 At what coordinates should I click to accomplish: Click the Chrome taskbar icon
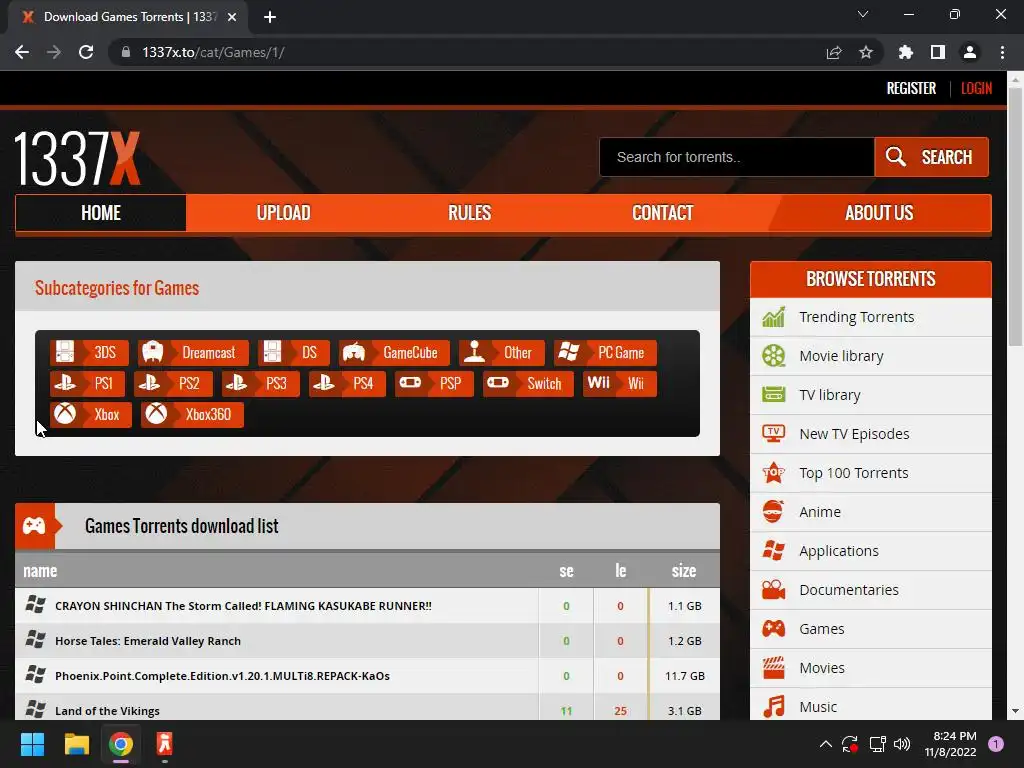tap(121, 744)
